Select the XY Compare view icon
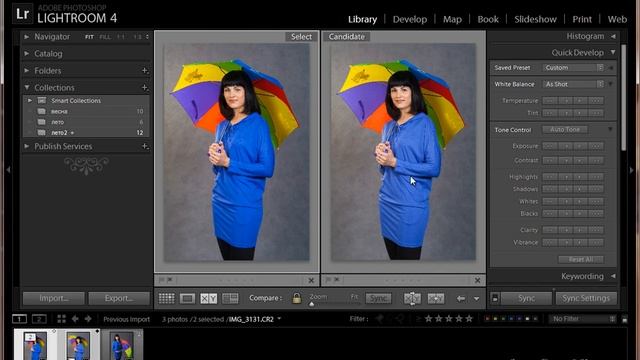This screenshot has width=640, height=360. [209, 298]
